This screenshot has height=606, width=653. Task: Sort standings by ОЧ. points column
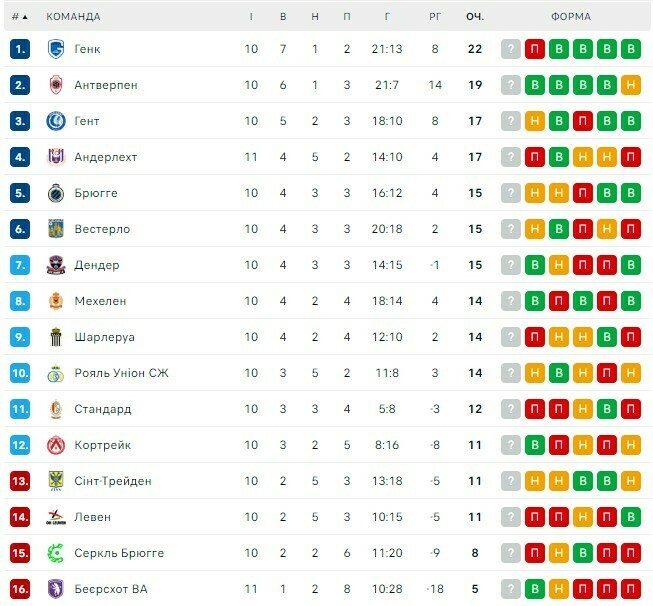point(474,16)
